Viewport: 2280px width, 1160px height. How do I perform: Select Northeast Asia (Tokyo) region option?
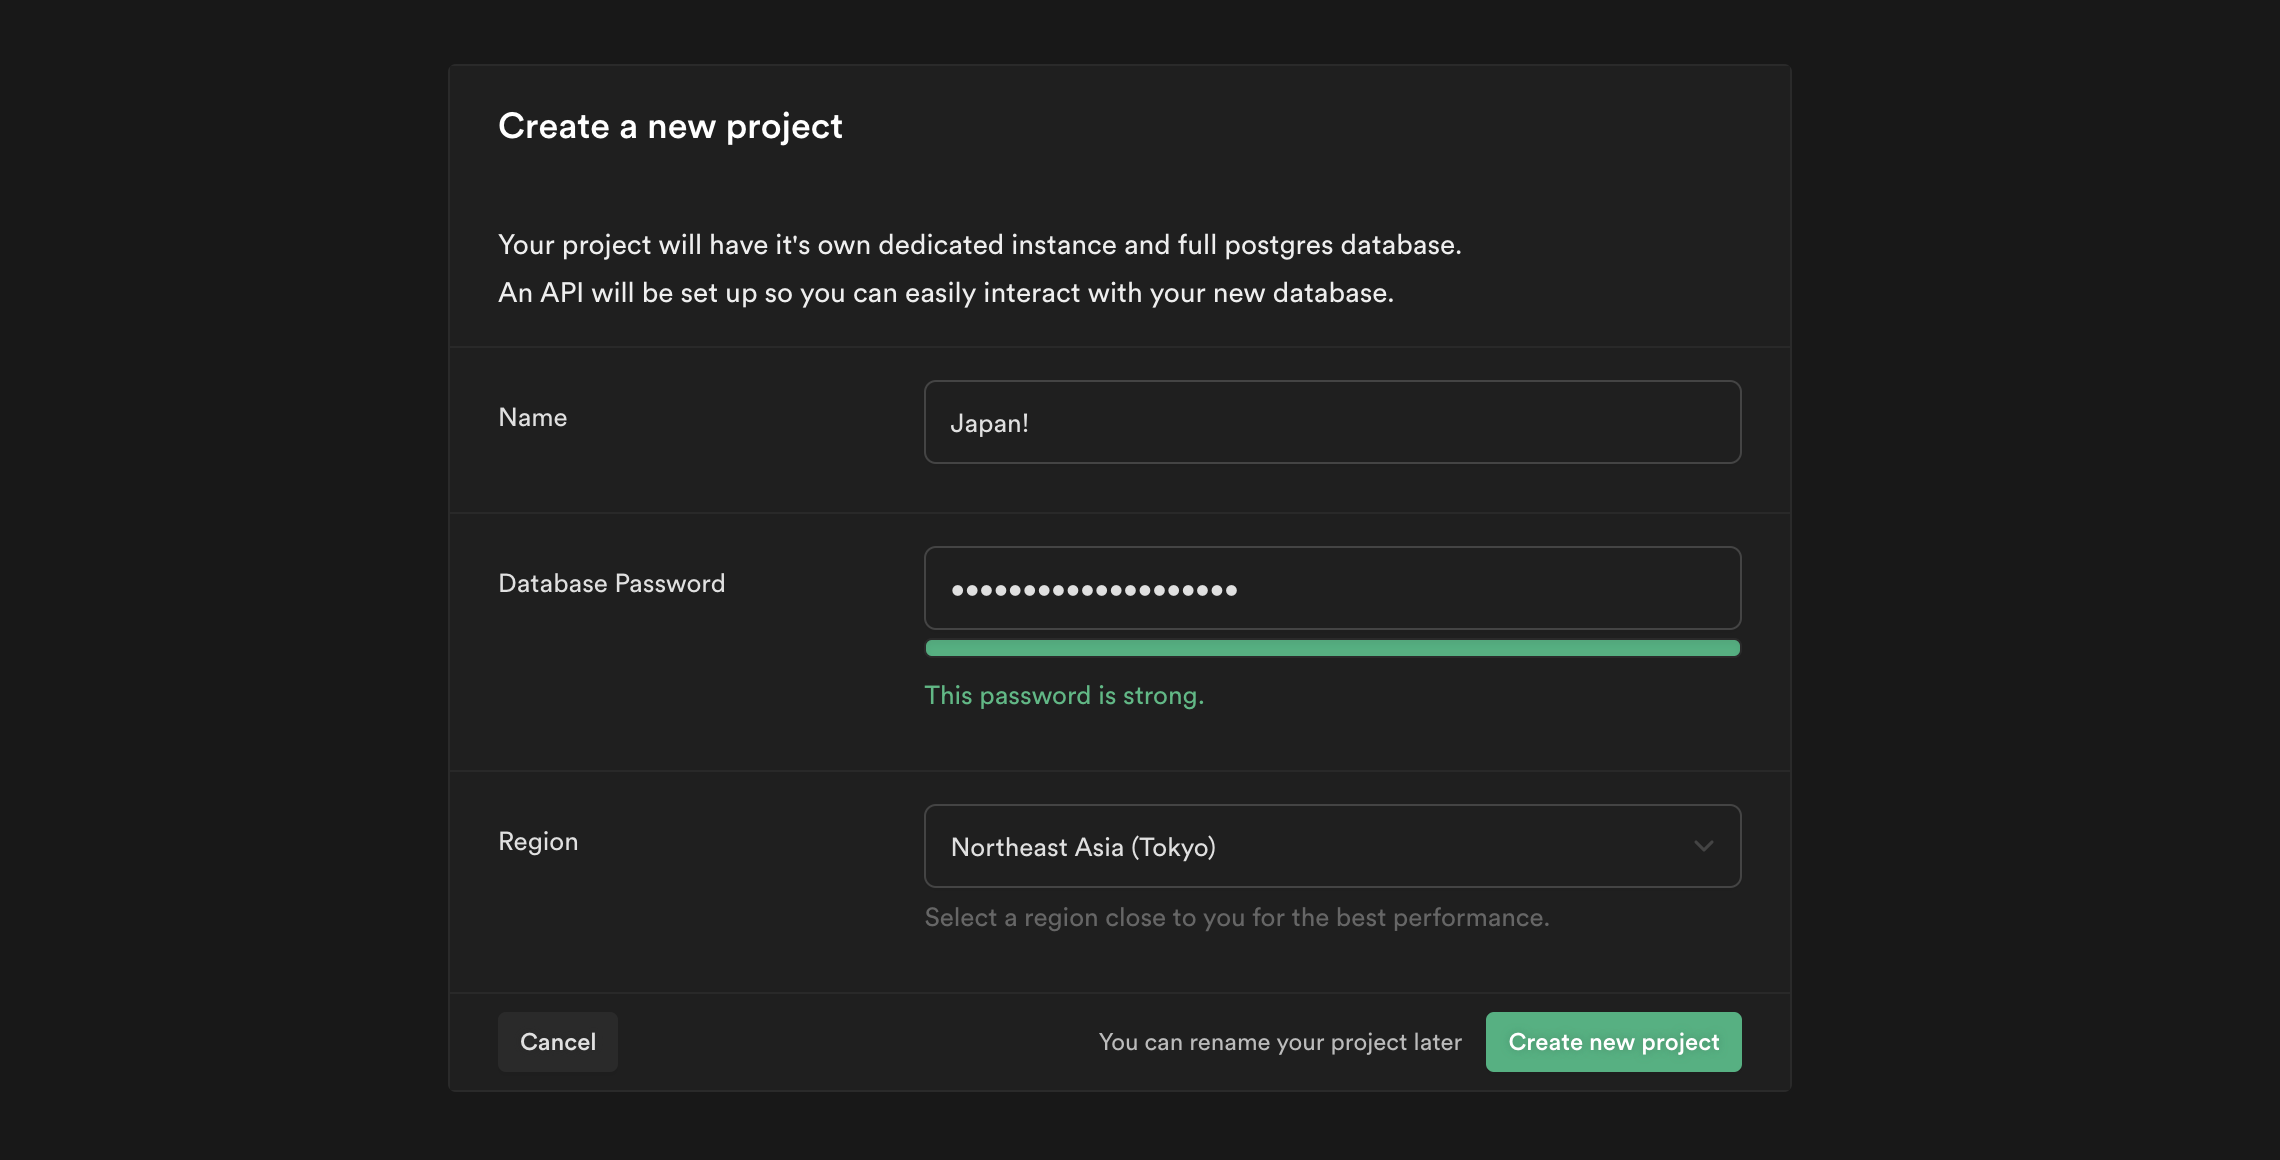(1332, 845)
